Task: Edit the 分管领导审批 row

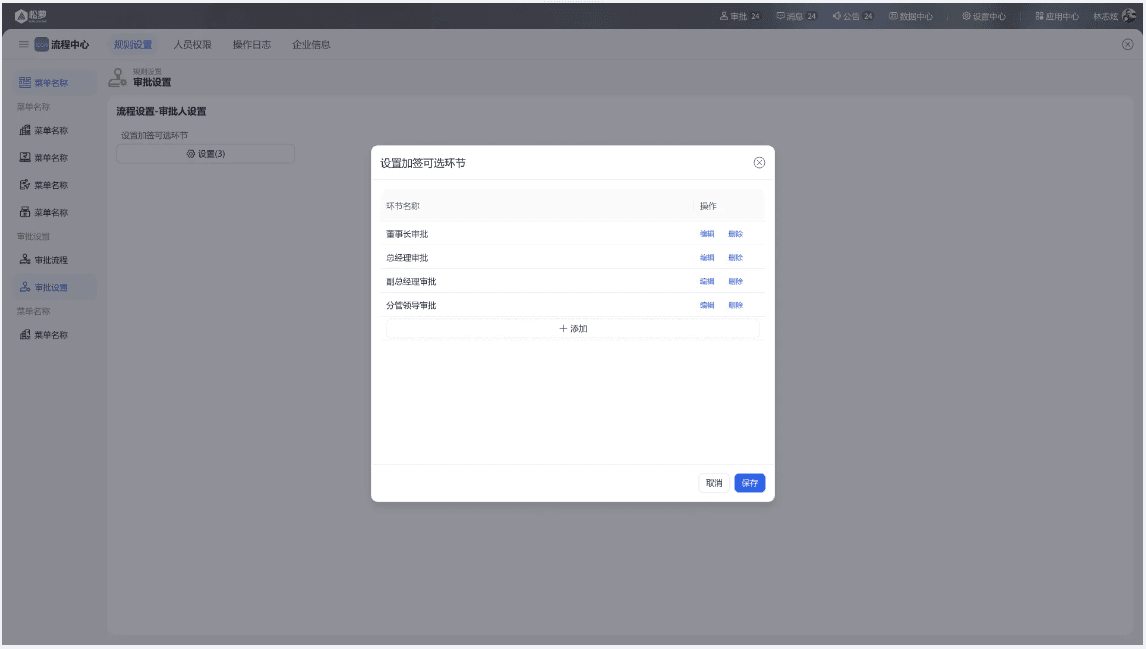Action: pyautogui.click(x=707, y=305)
